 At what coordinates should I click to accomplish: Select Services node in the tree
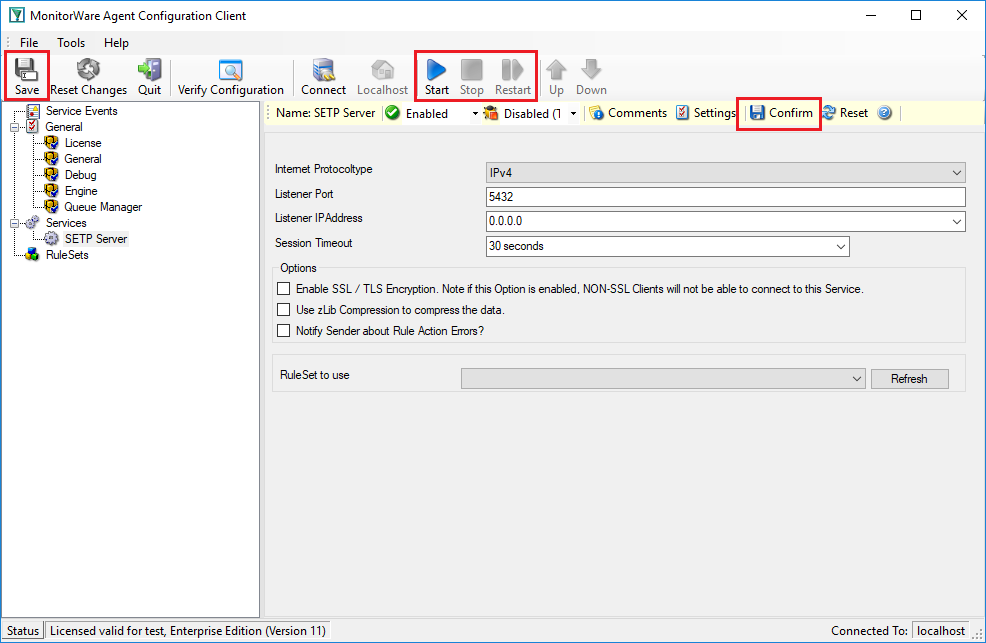click(x=66, y=223)
